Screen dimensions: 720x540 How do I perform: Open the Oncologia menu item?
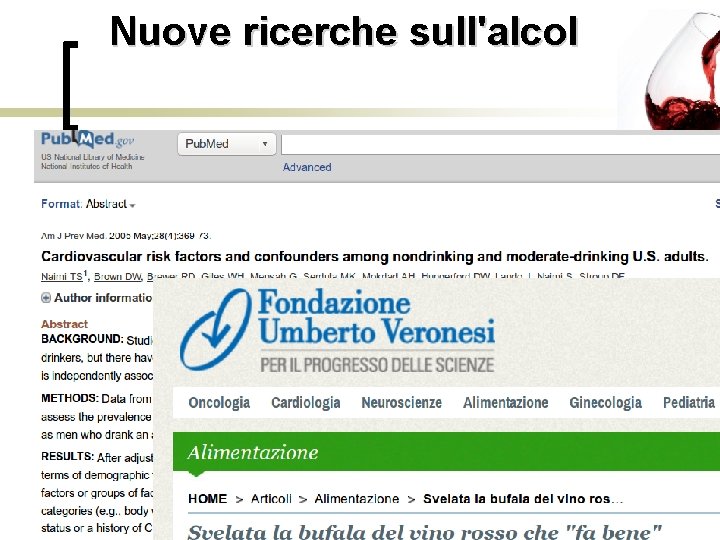coord(219,403)
